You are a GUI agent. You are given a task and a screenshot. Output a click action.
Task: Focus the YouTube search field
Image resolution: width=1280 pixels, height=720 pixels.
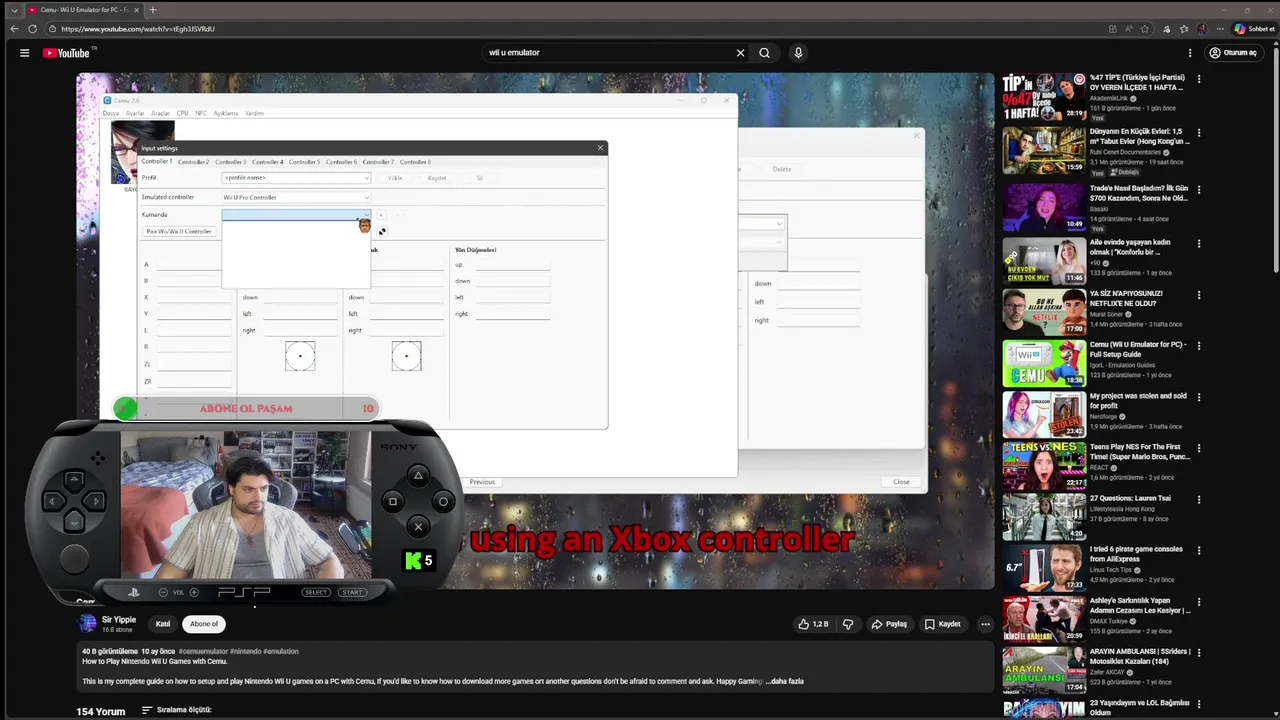coord(606,53)
